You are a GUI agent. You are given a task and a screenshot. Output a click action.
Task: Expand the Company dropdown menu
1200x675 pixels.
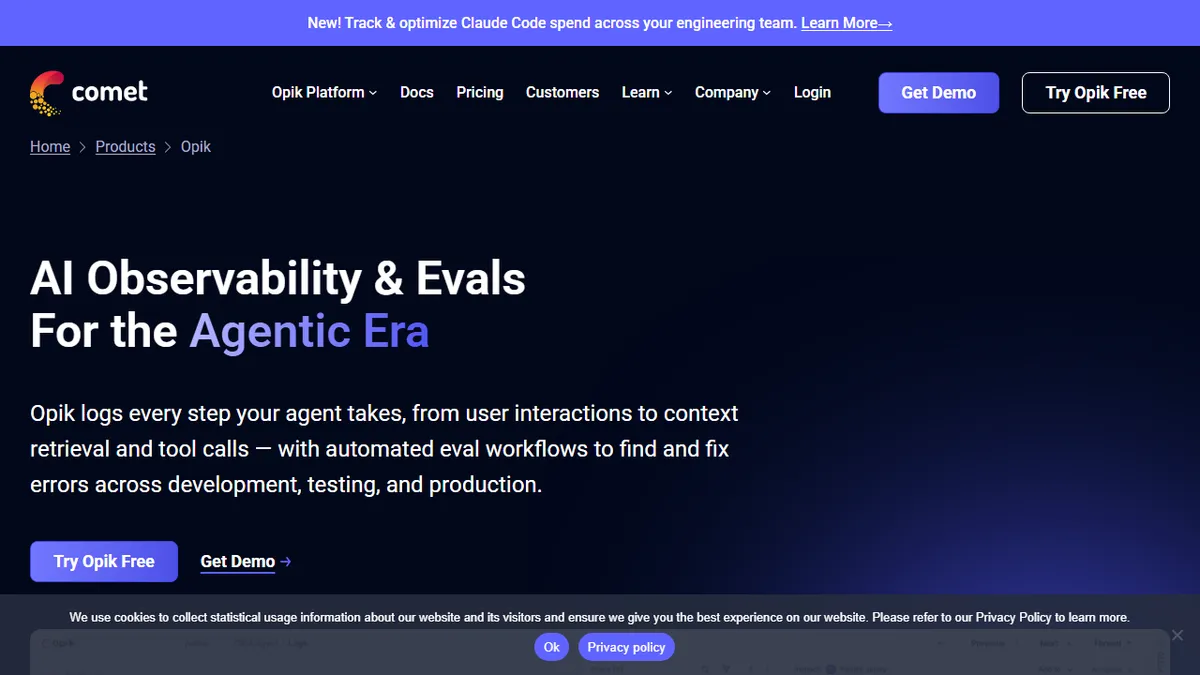click(733, 92)
